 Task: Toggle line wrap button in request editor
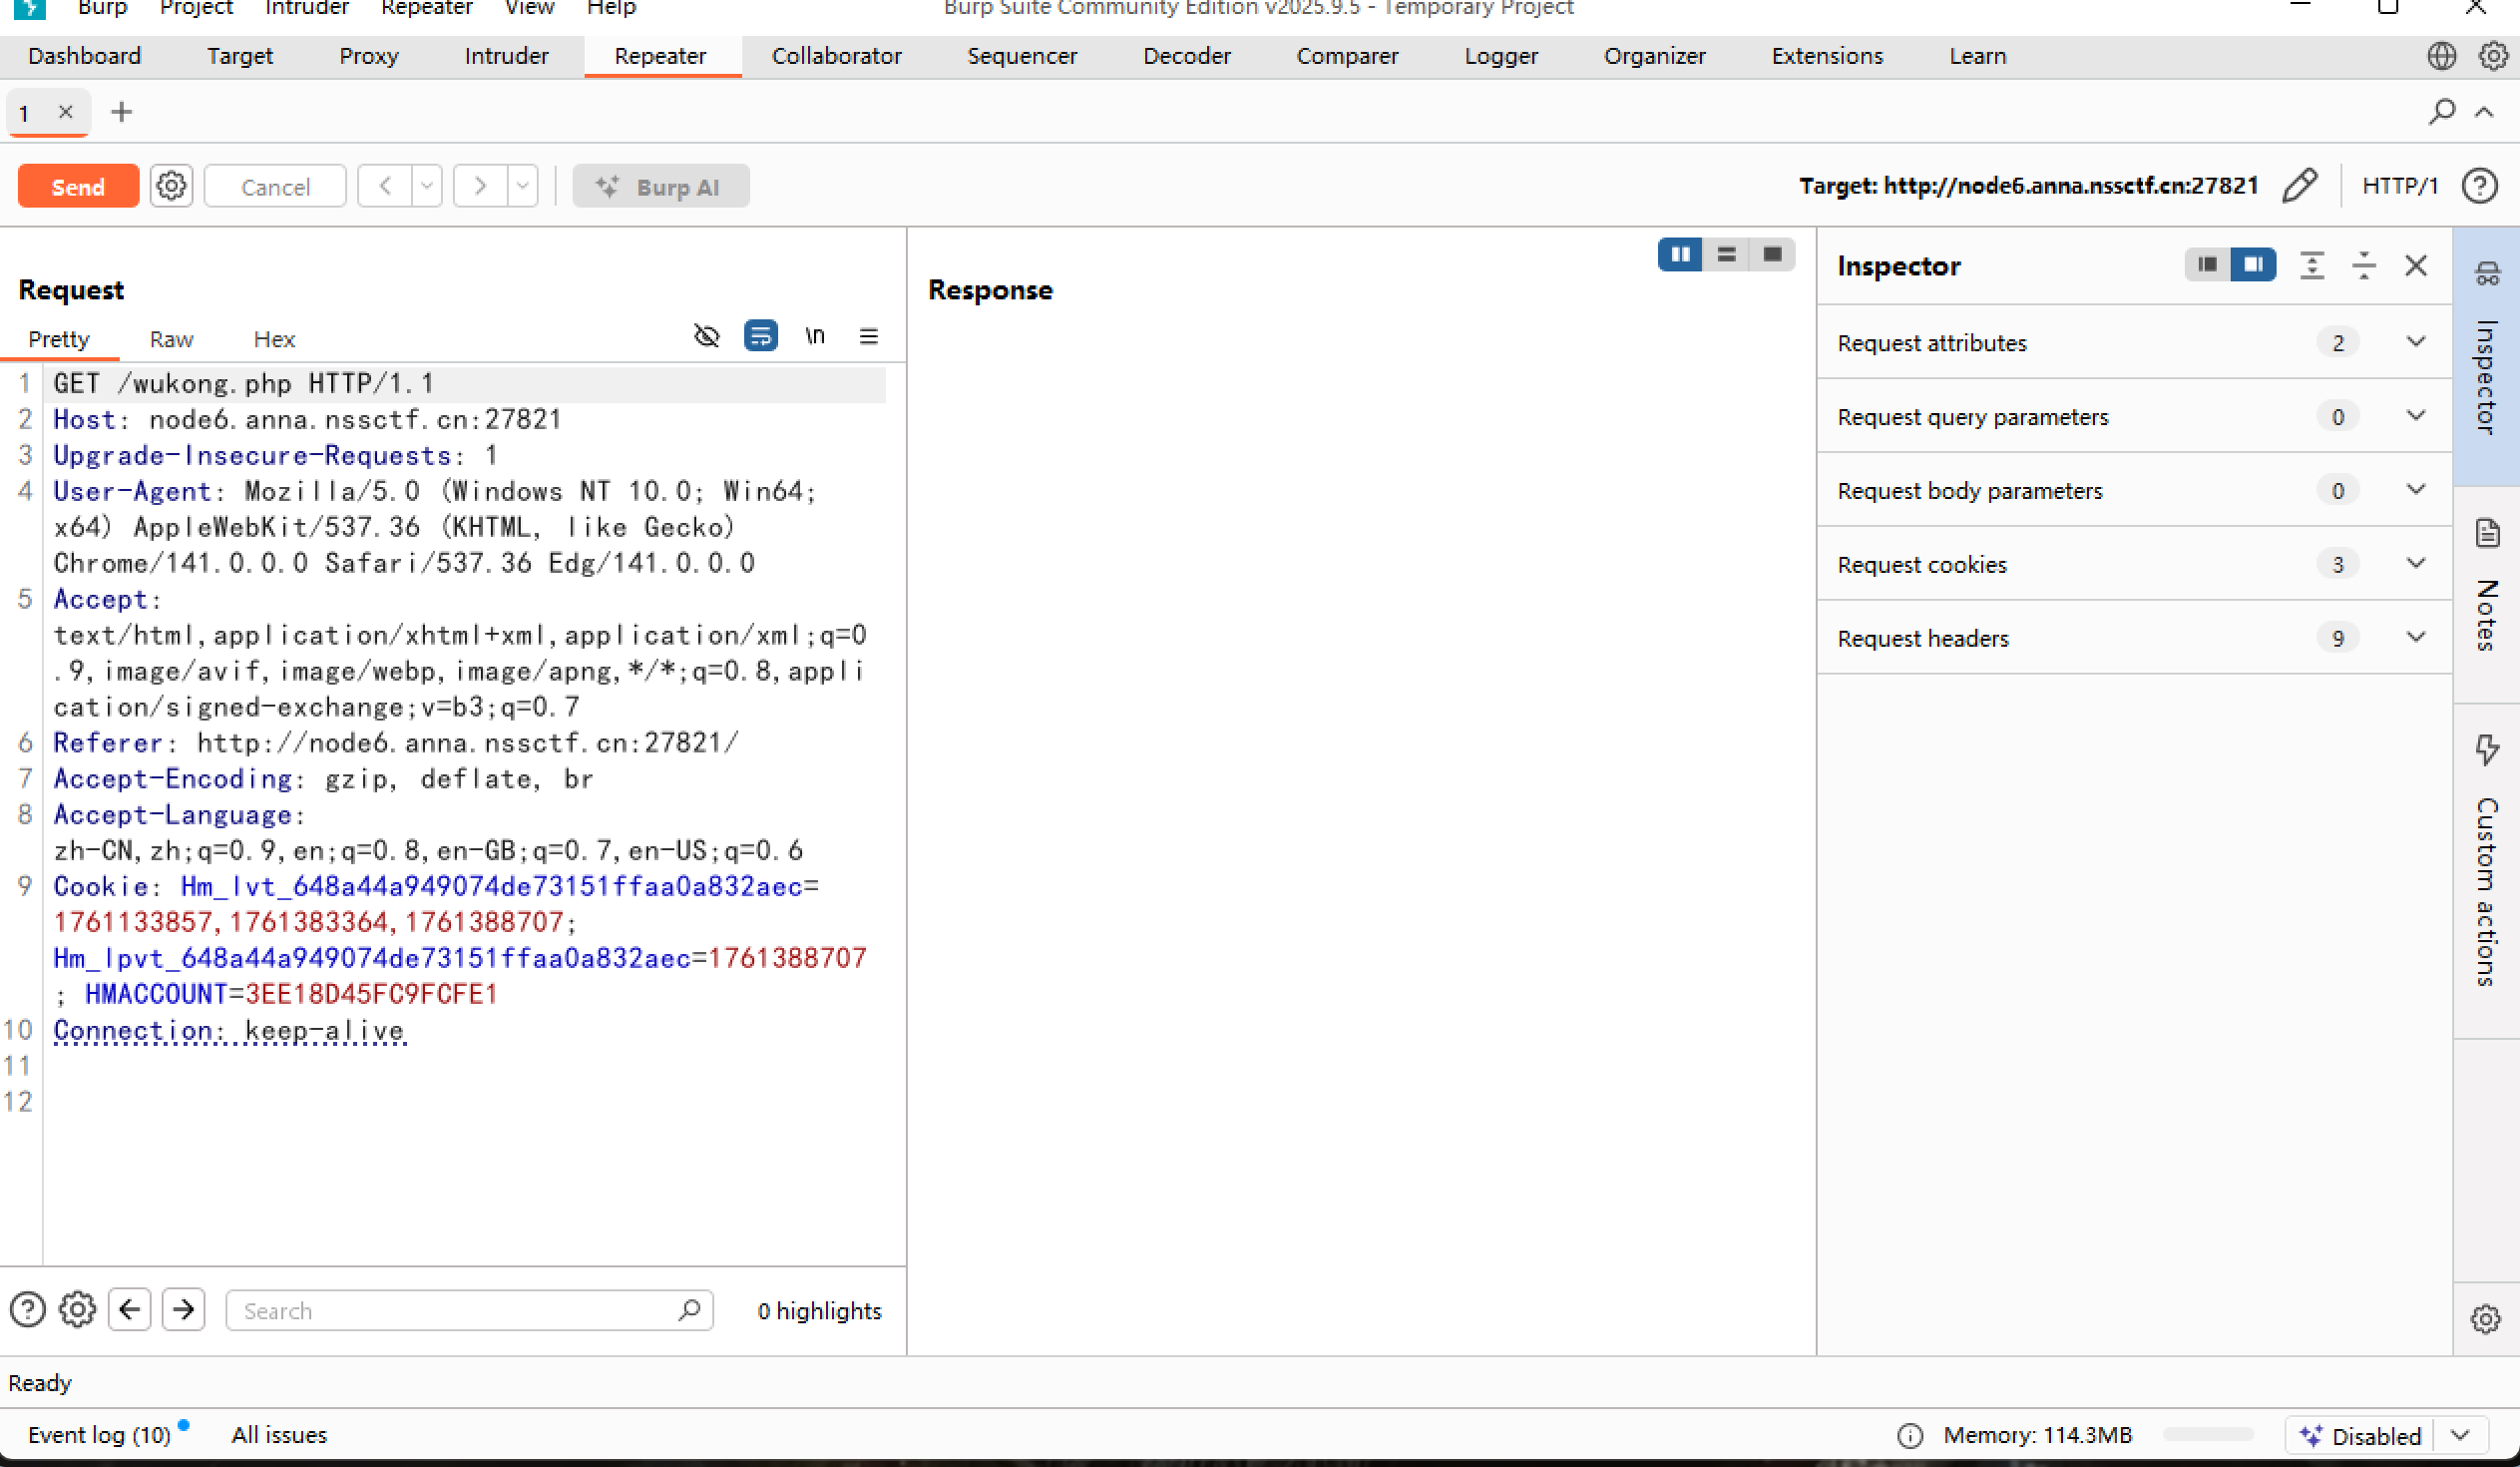click(760, 336)
